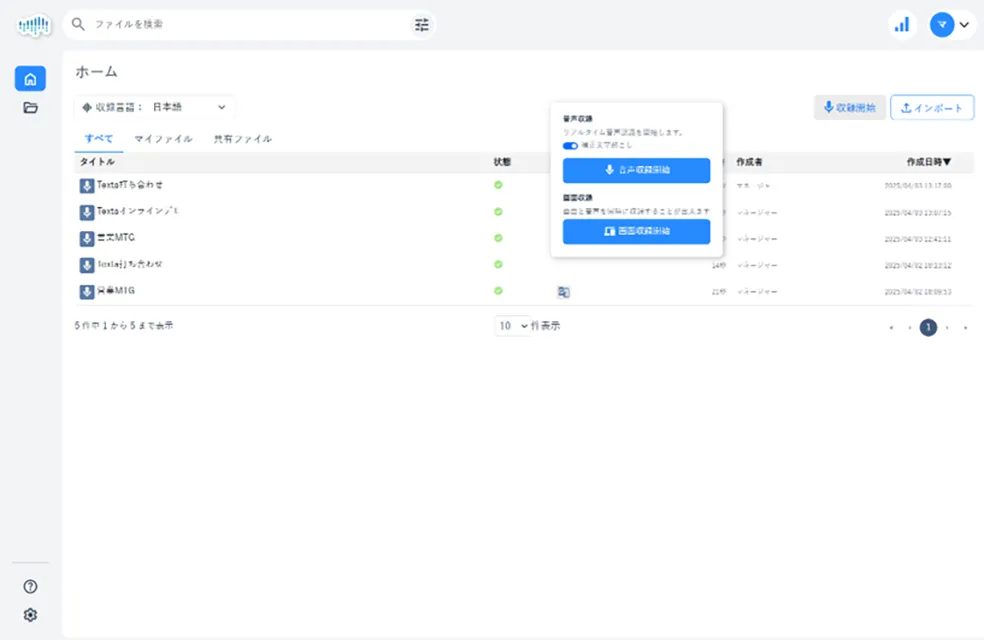Click the 状態 column header

pos(502,162)
